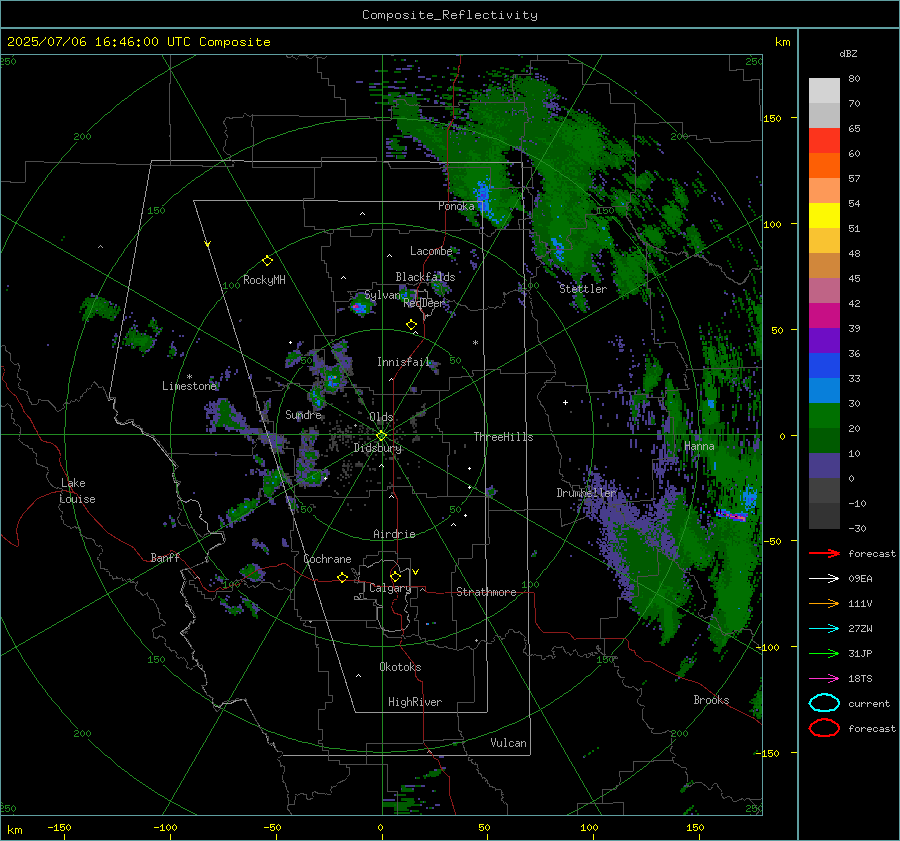Click the Blackfalds town label
Viewport: 900px width, 841px height.
tap(425, 277)
